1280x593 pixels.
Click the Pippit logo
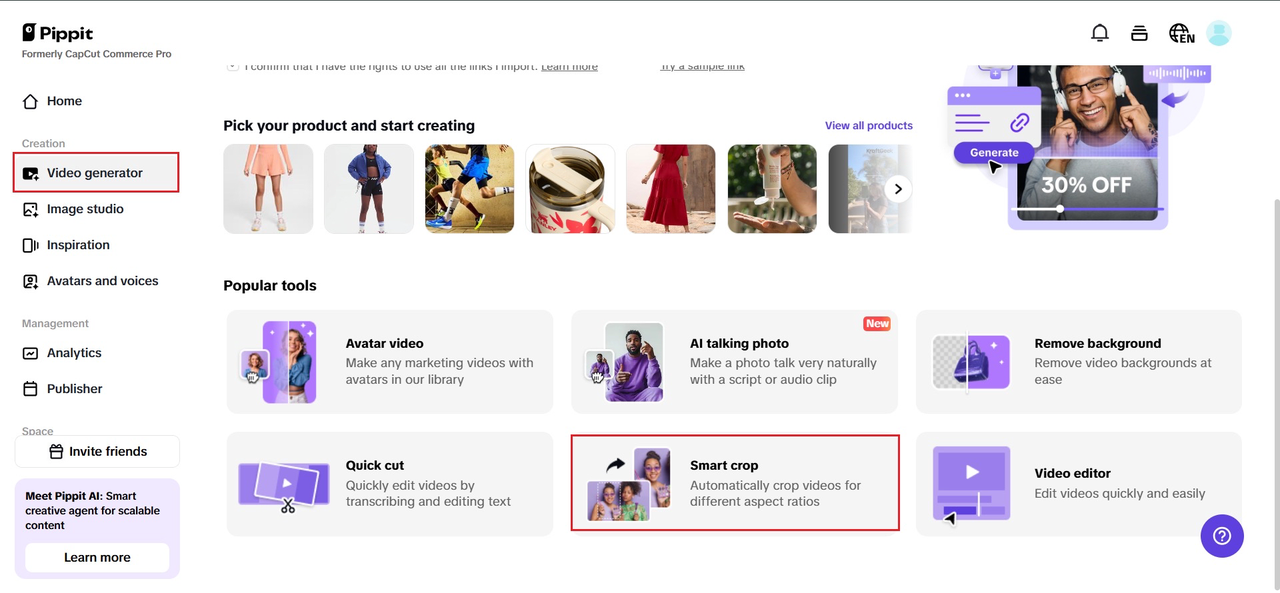[58, 33]
